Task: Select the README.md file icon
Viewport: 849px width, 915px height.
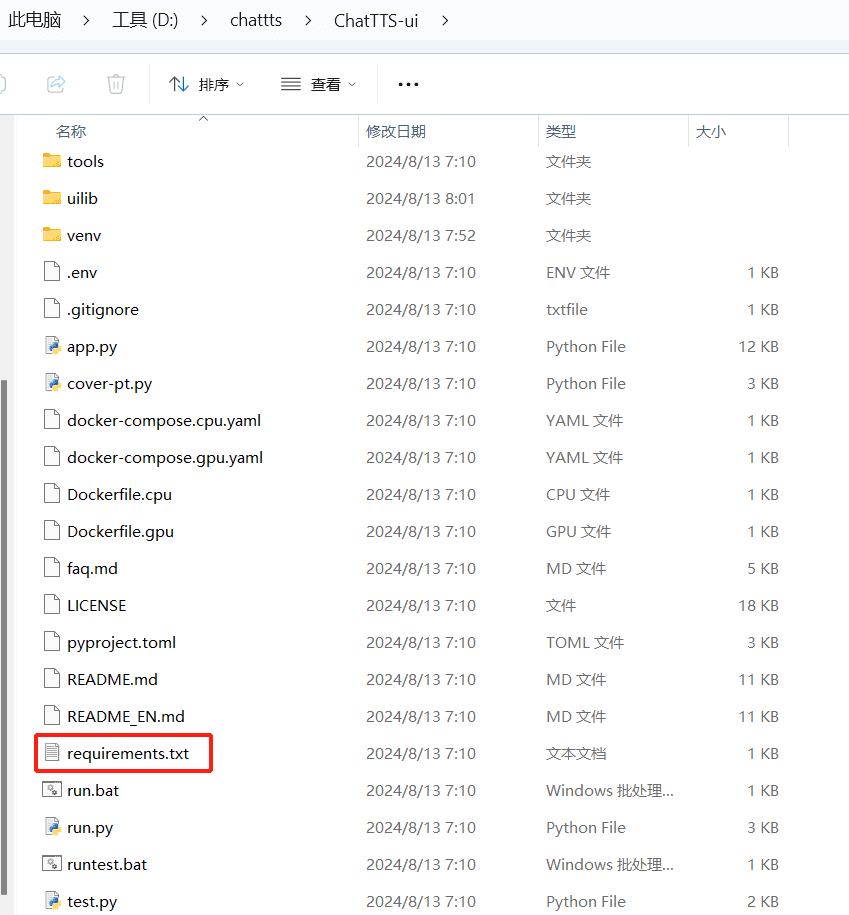Action: [x=52, y=678]
